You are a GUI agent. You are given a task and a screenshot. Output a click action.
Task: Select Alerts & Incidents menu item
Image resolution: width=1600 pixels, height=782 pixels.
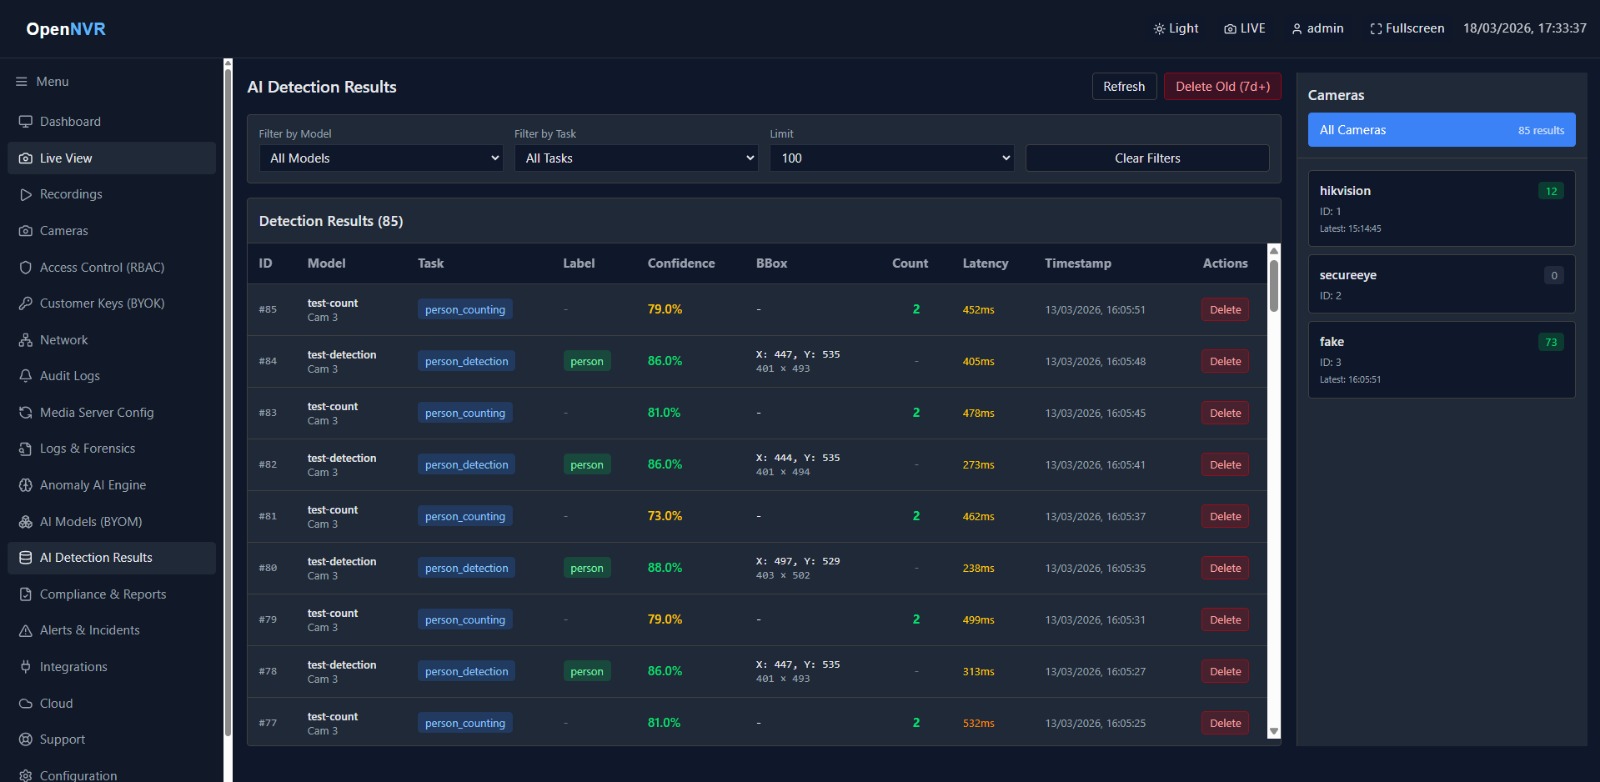112,631
